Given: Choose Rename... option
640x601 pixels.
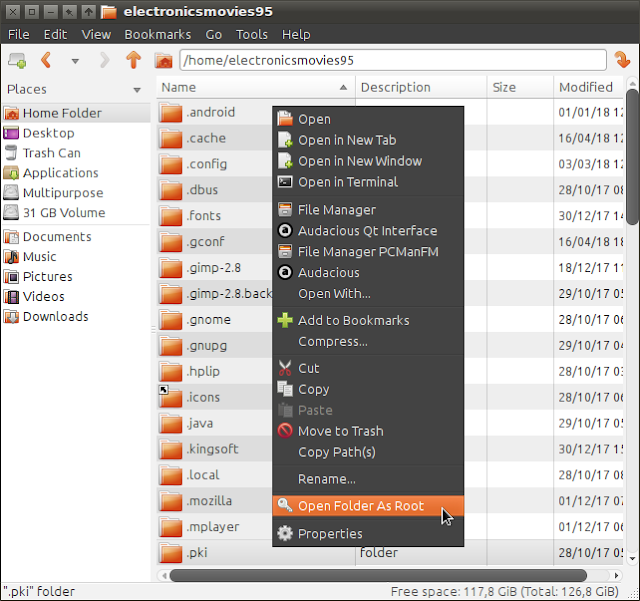Looking at the screenshot, I should (x=368, y=479).
